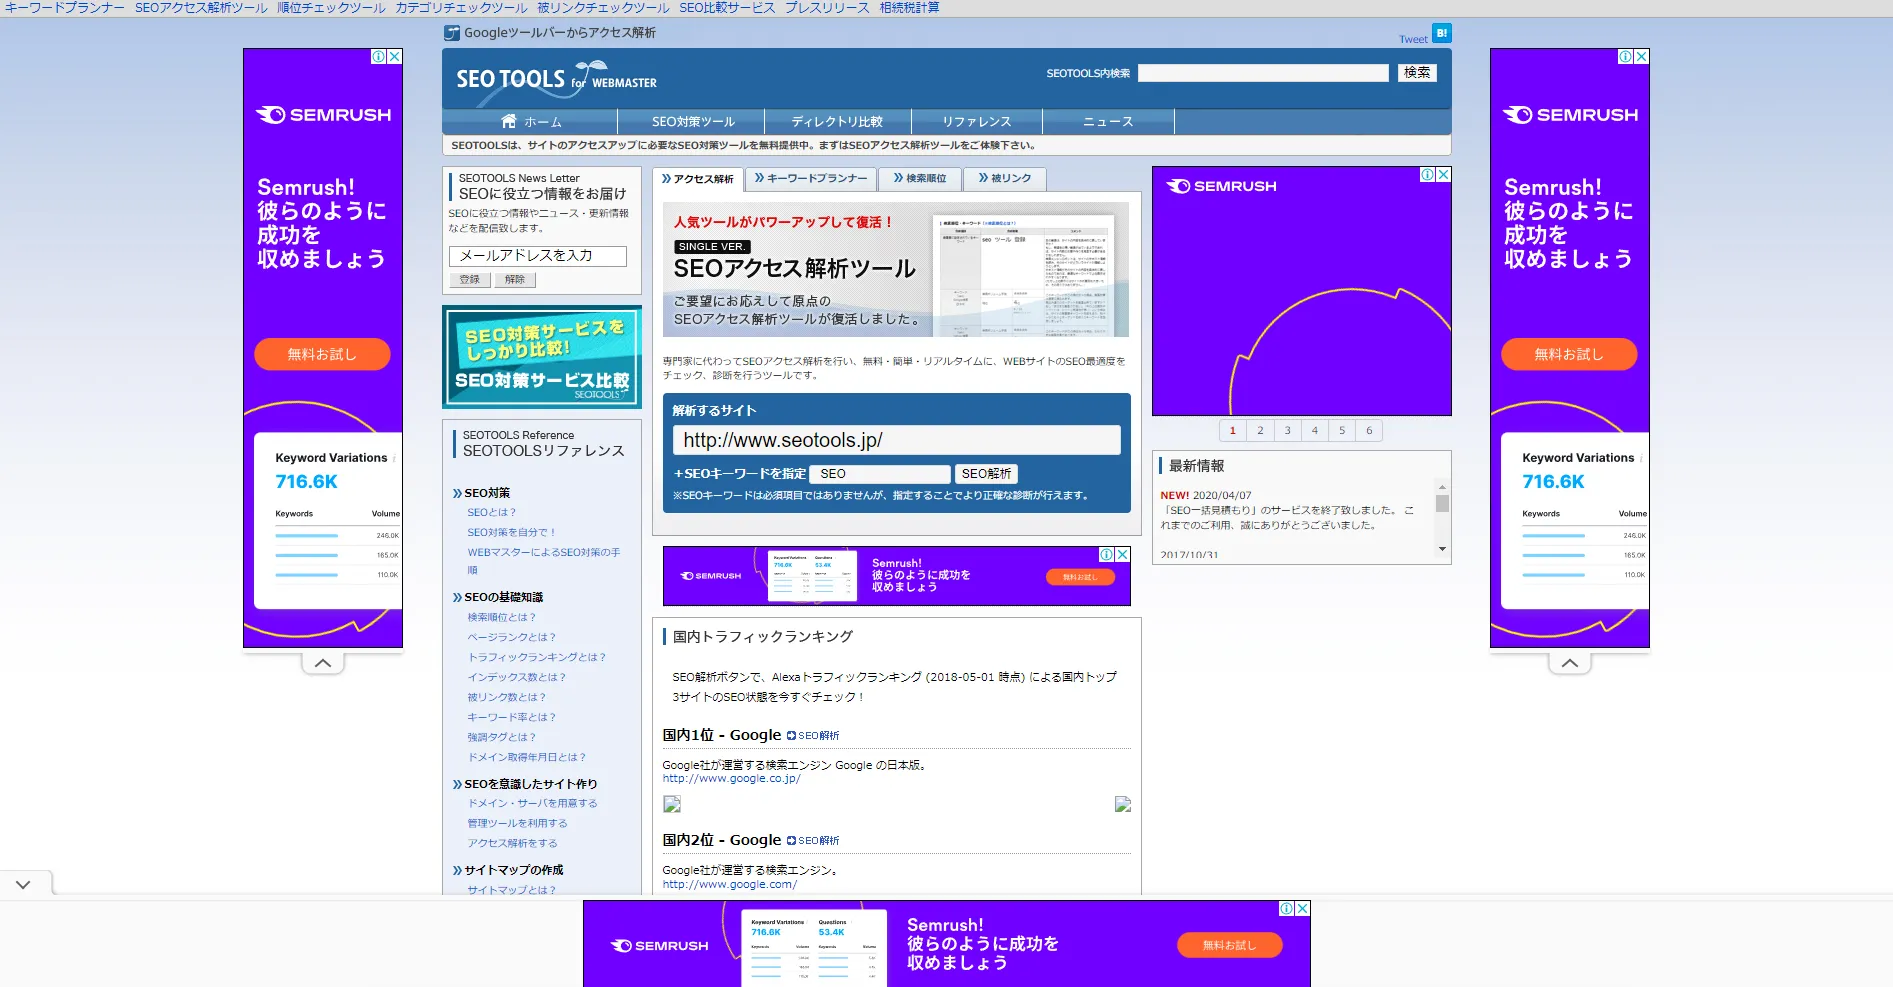Click Googleツールバーからアクセス解析 link
This screenshot has width=1893, height=987.
pyautogui.click(x=559, y=33)
